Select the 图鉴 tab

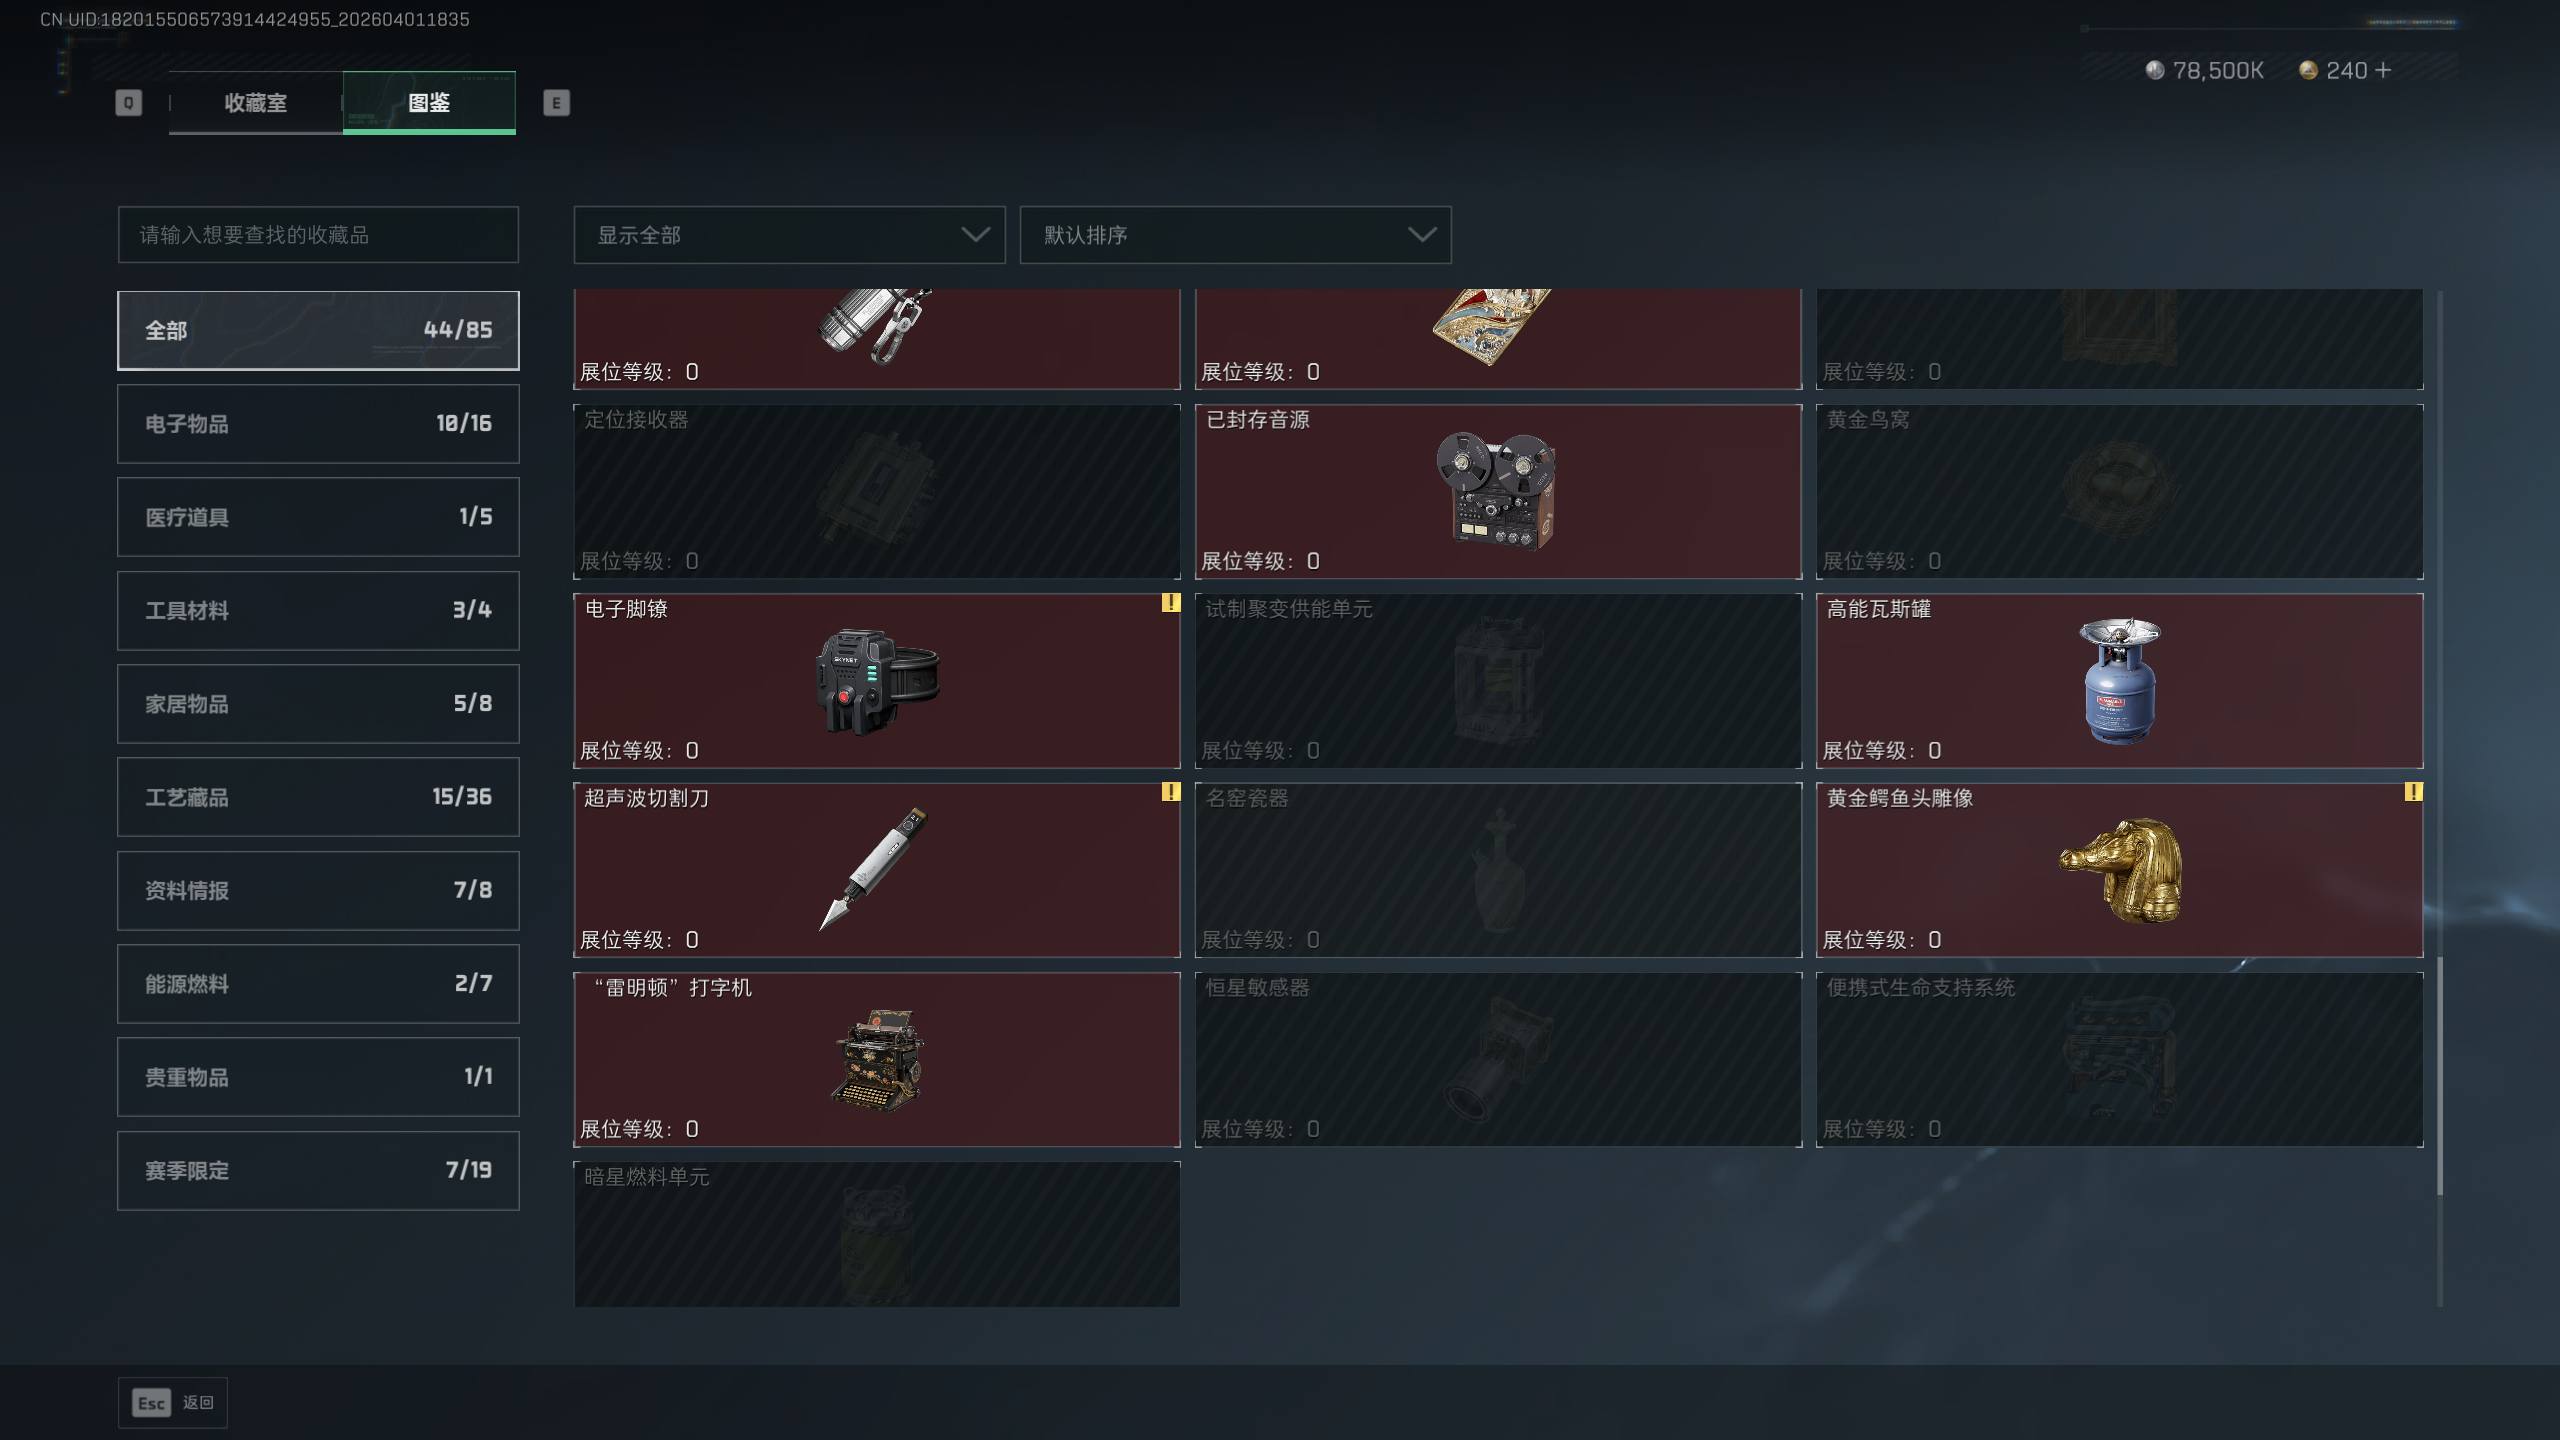(x=429, y=102)
